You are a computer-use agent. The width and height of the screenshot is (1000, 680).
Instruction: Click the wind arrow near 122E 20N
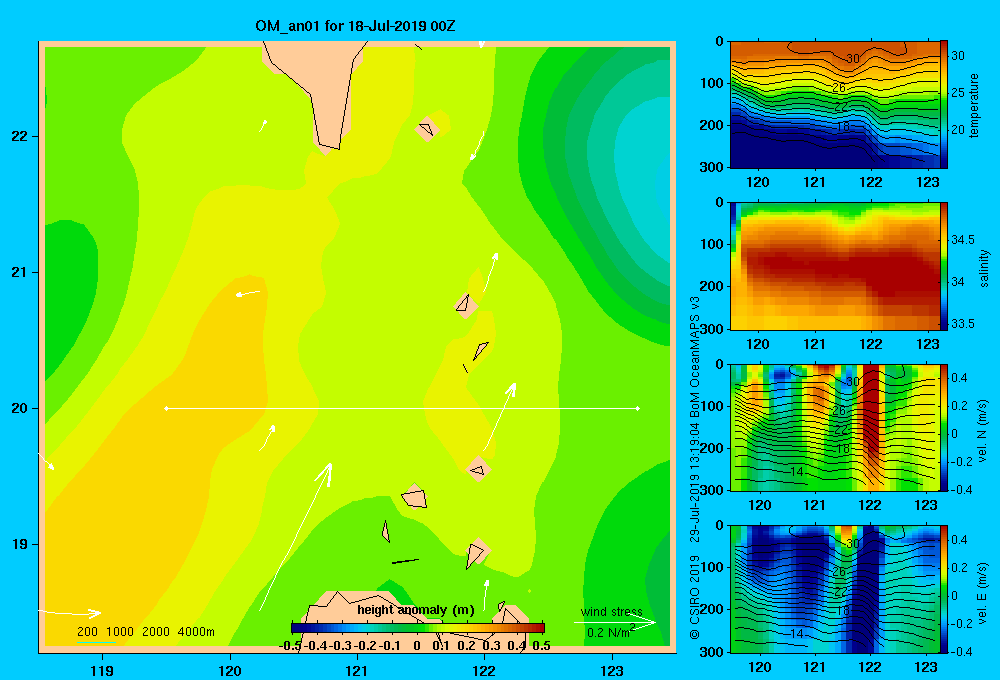[499, 417]
